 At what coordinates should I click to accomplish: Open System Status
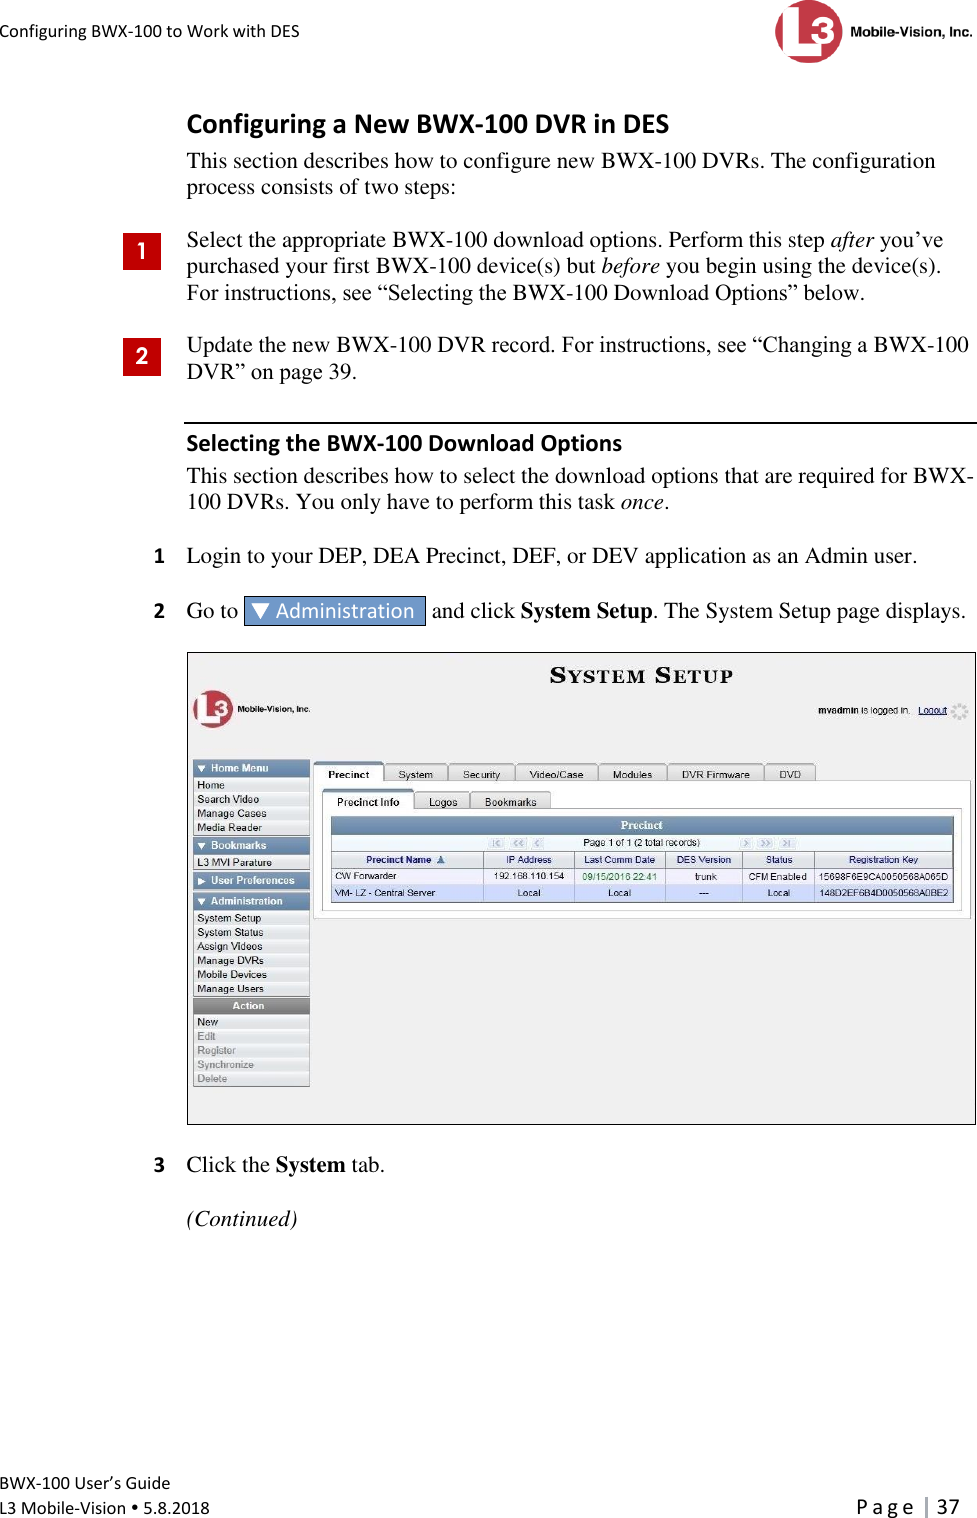(251, 932)
